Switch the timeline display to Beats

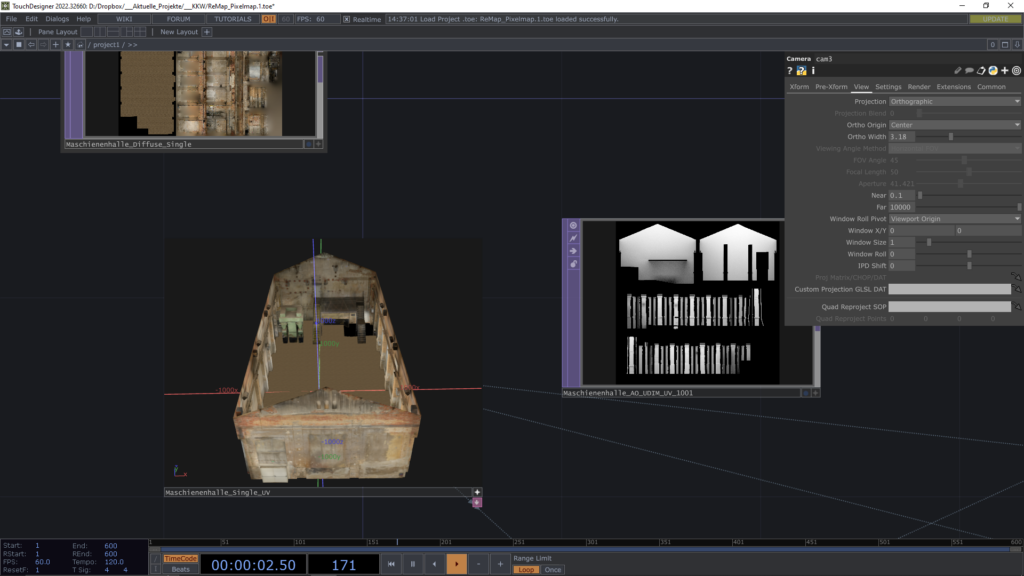[x=180, y=569]
